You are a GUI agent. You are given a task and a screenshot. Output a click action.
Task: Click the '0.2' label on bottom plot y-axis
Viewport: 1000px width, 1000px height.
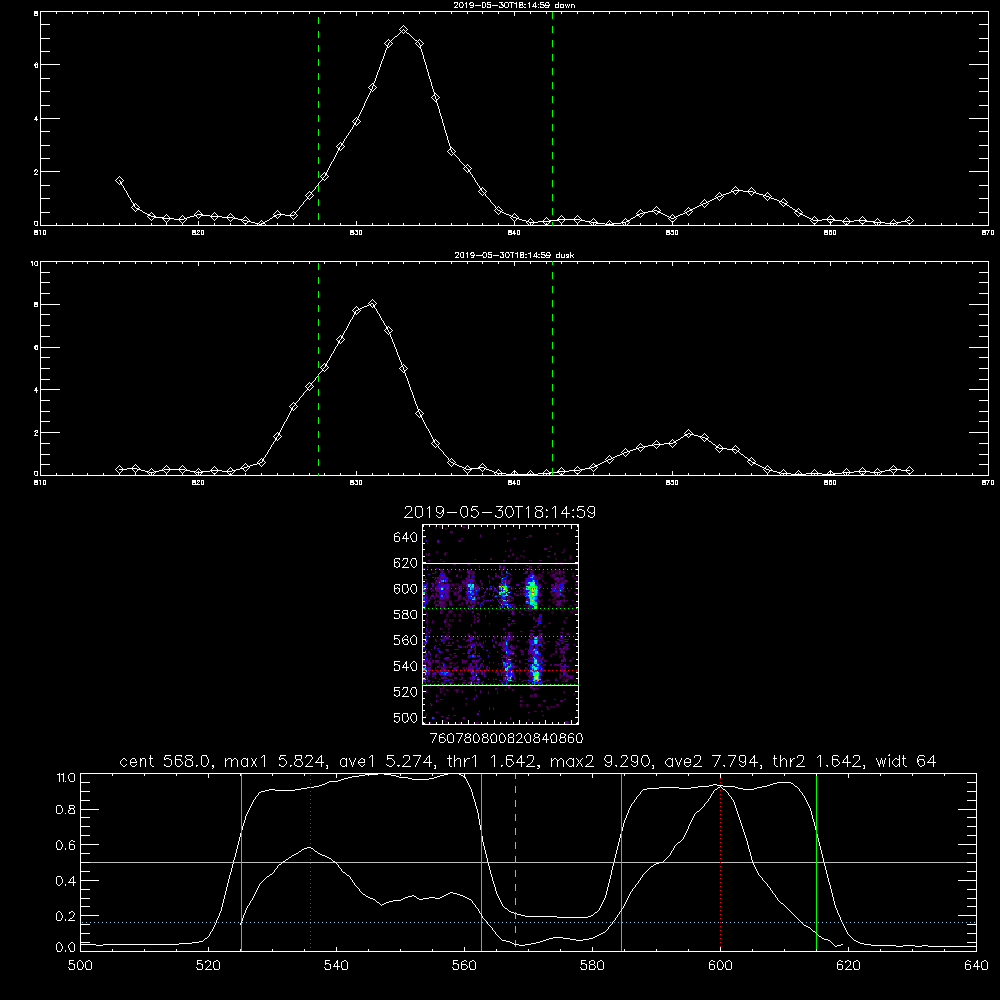click(66, 916)
